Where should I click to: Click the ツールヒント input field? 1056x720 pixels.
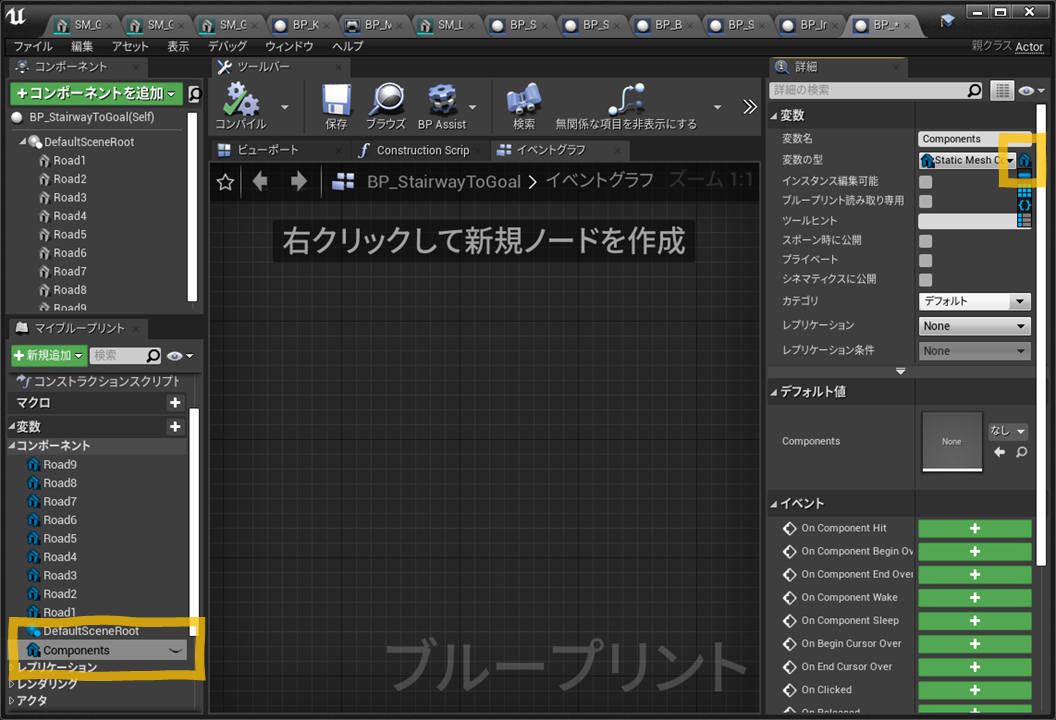[968, 221]
